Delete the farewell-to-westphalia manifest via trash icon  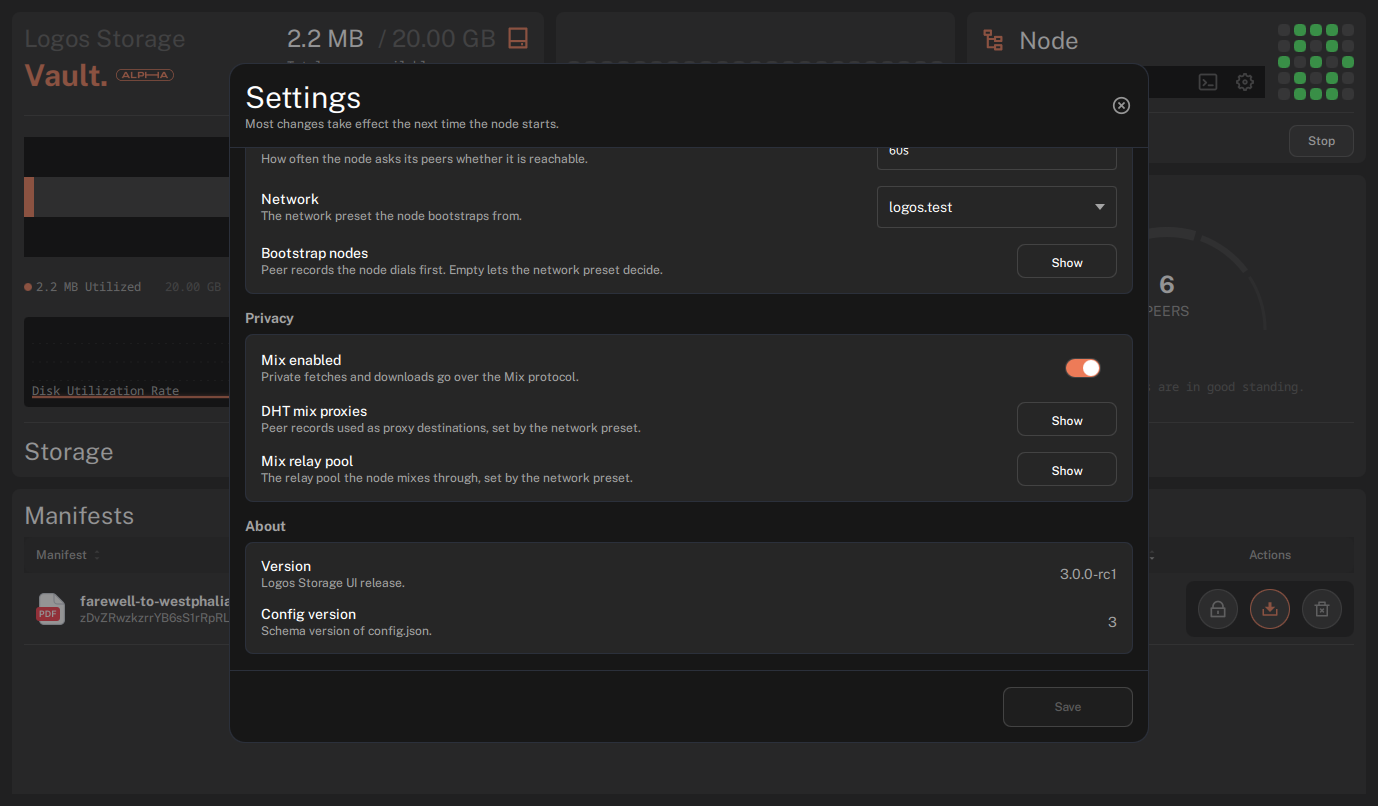click(1322, 608)
